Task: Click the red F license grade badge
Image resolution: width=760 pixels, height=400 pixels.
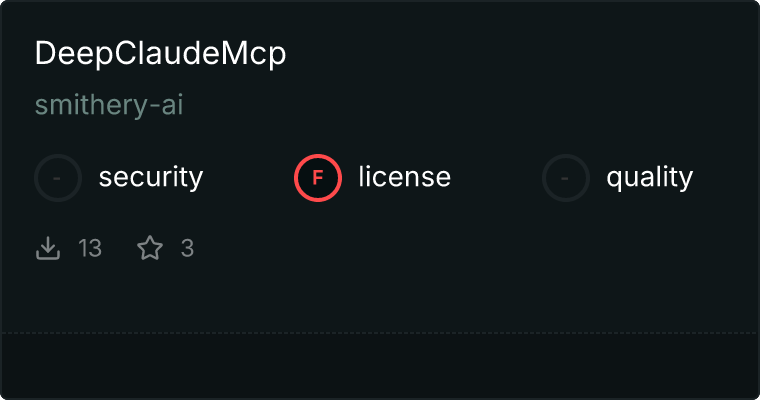Action: (x=318, y=178)
